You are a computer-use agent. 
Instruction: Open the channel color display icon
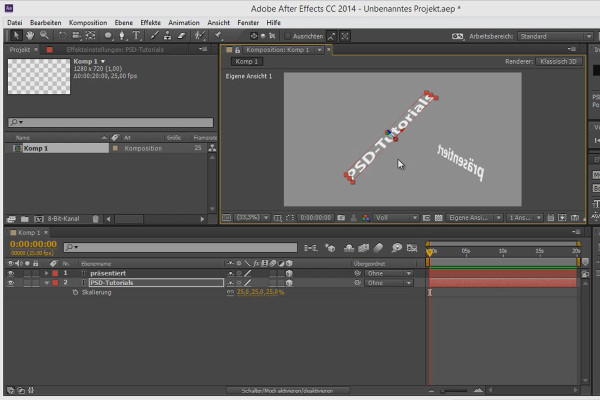pyautogui.click(x=365, y=218)
